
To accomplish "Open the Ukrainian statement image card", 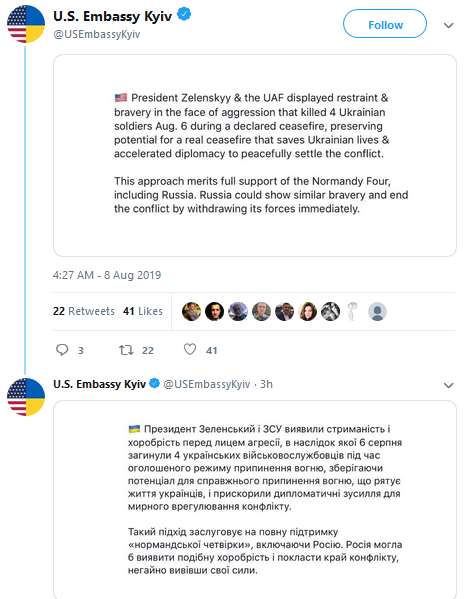I will [x=255, y=500].
